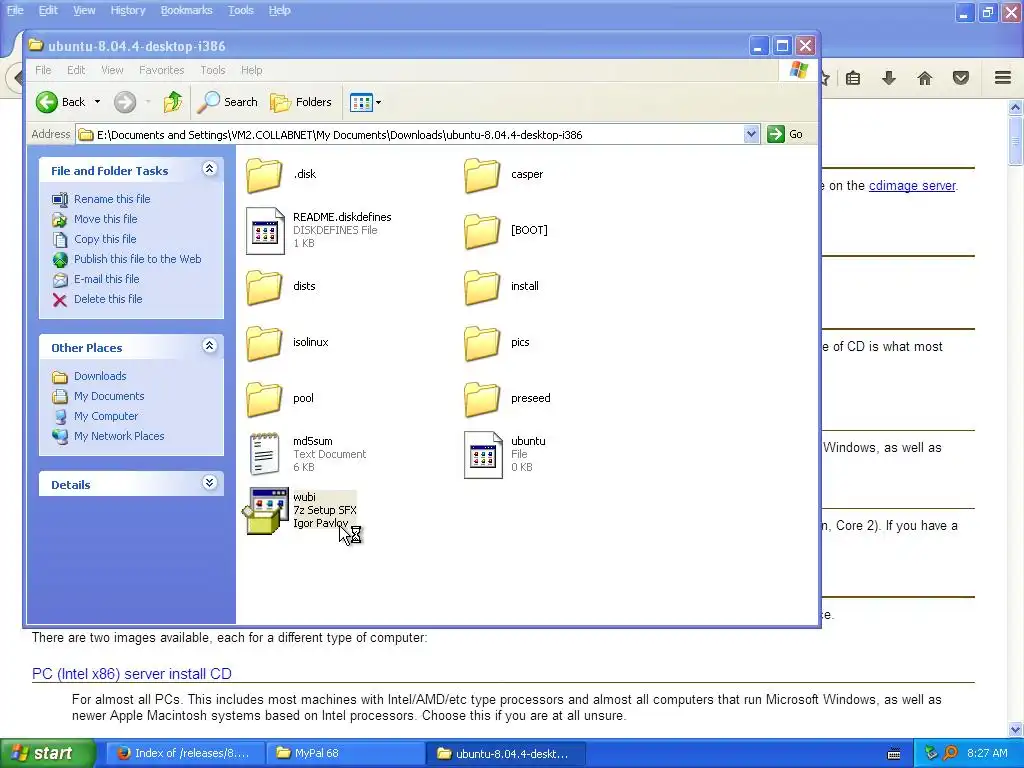Select the pics folder icon

482,344
